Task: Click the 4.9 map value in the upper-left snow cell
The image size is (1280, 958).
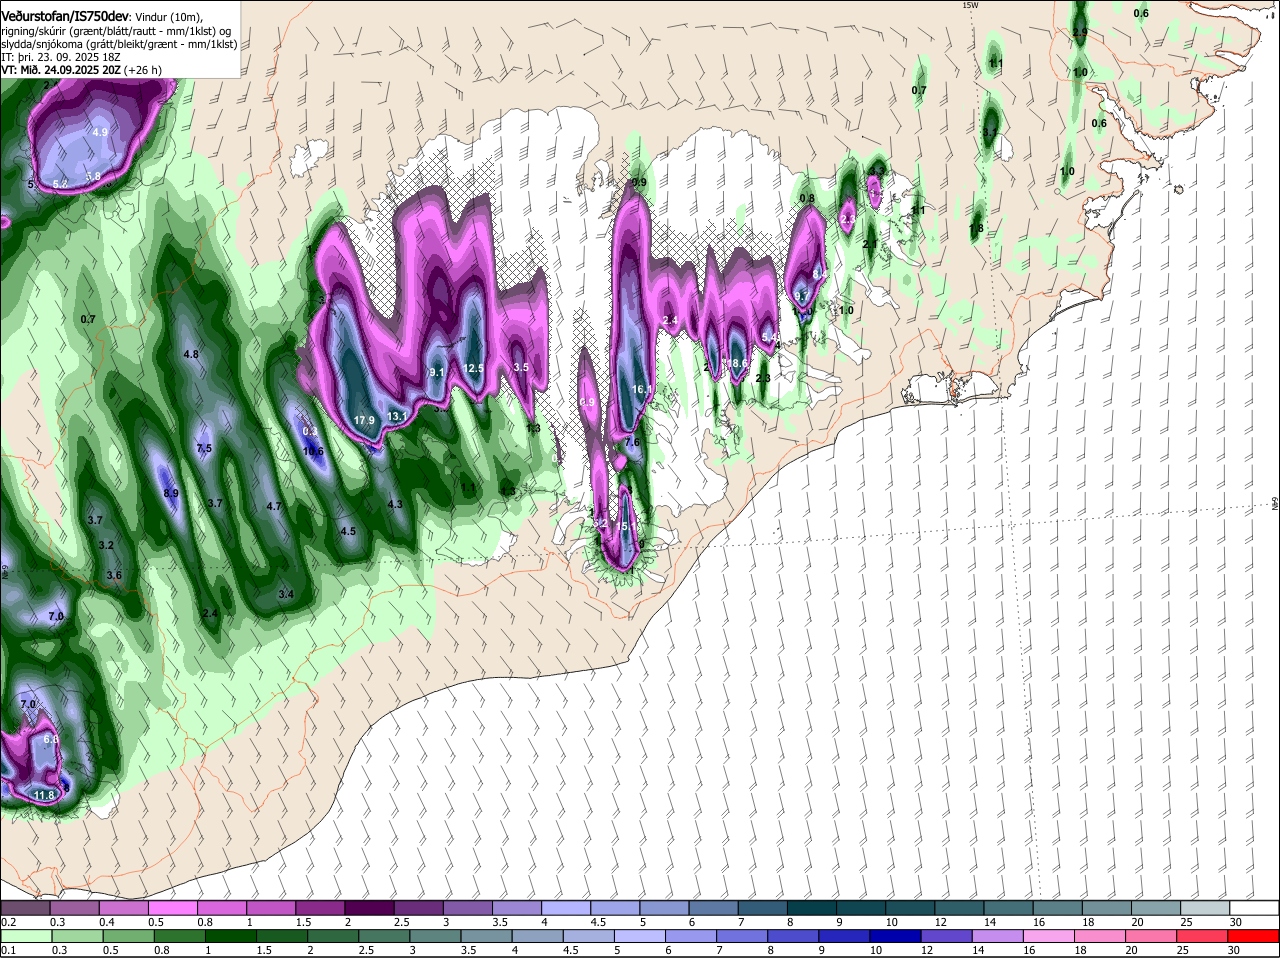Action: pyautogui.click(x=100, y=132)
